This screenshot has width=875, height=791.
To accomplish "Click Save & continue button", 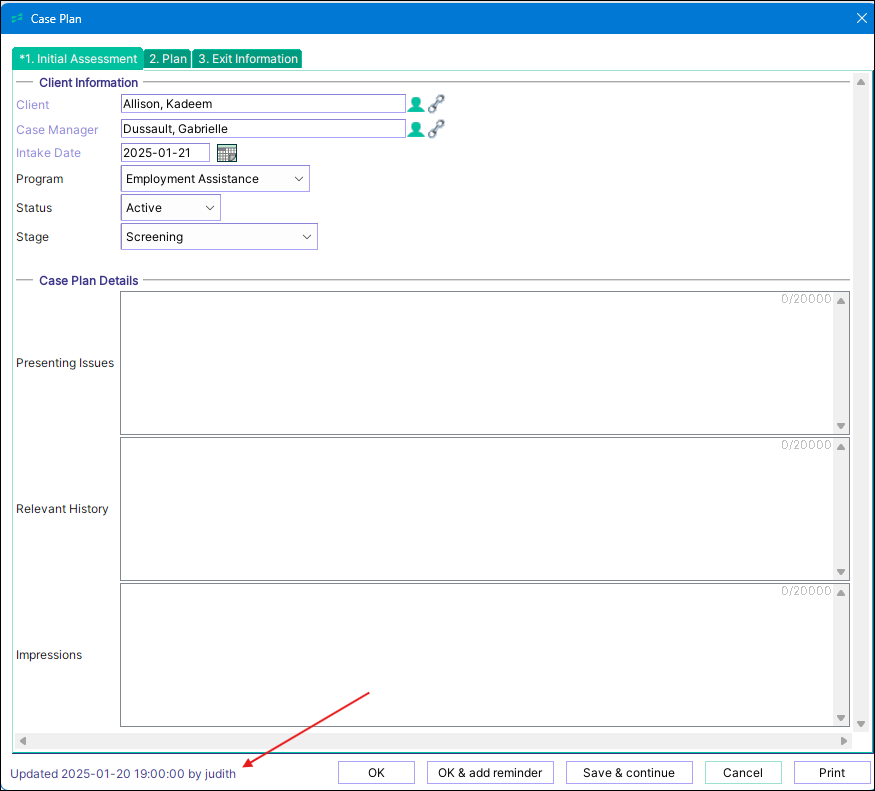I will click(x=629, y=773).
